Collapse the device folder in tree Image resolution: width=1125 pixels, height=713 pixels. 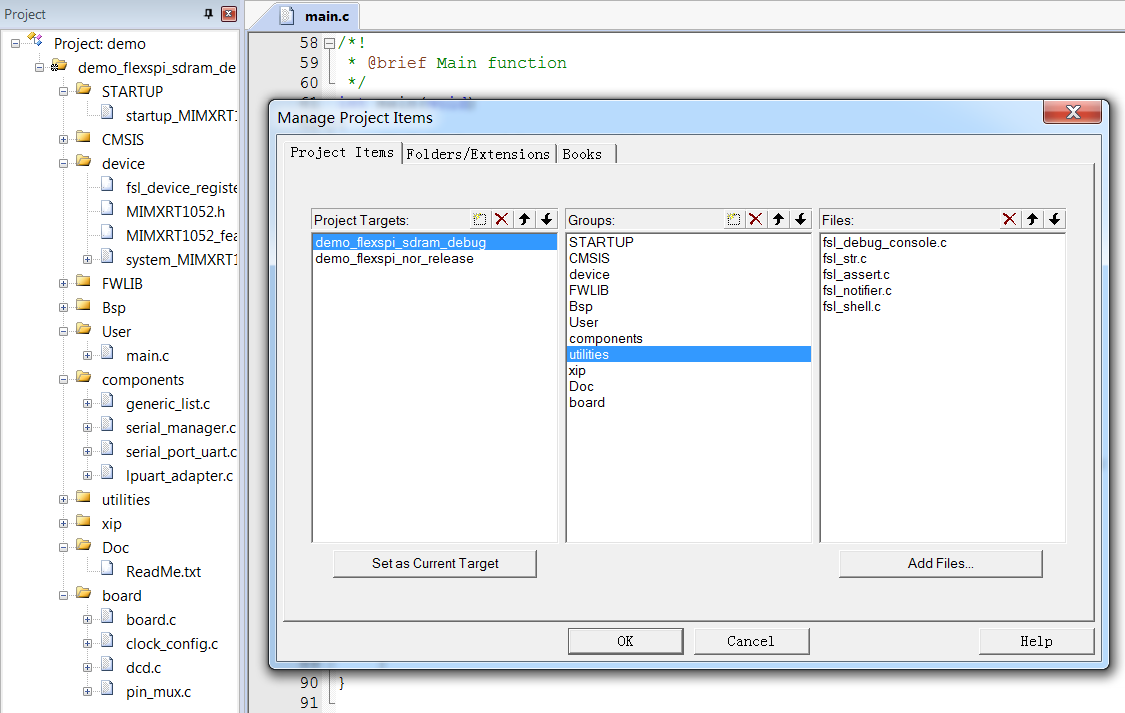(63, 164)
